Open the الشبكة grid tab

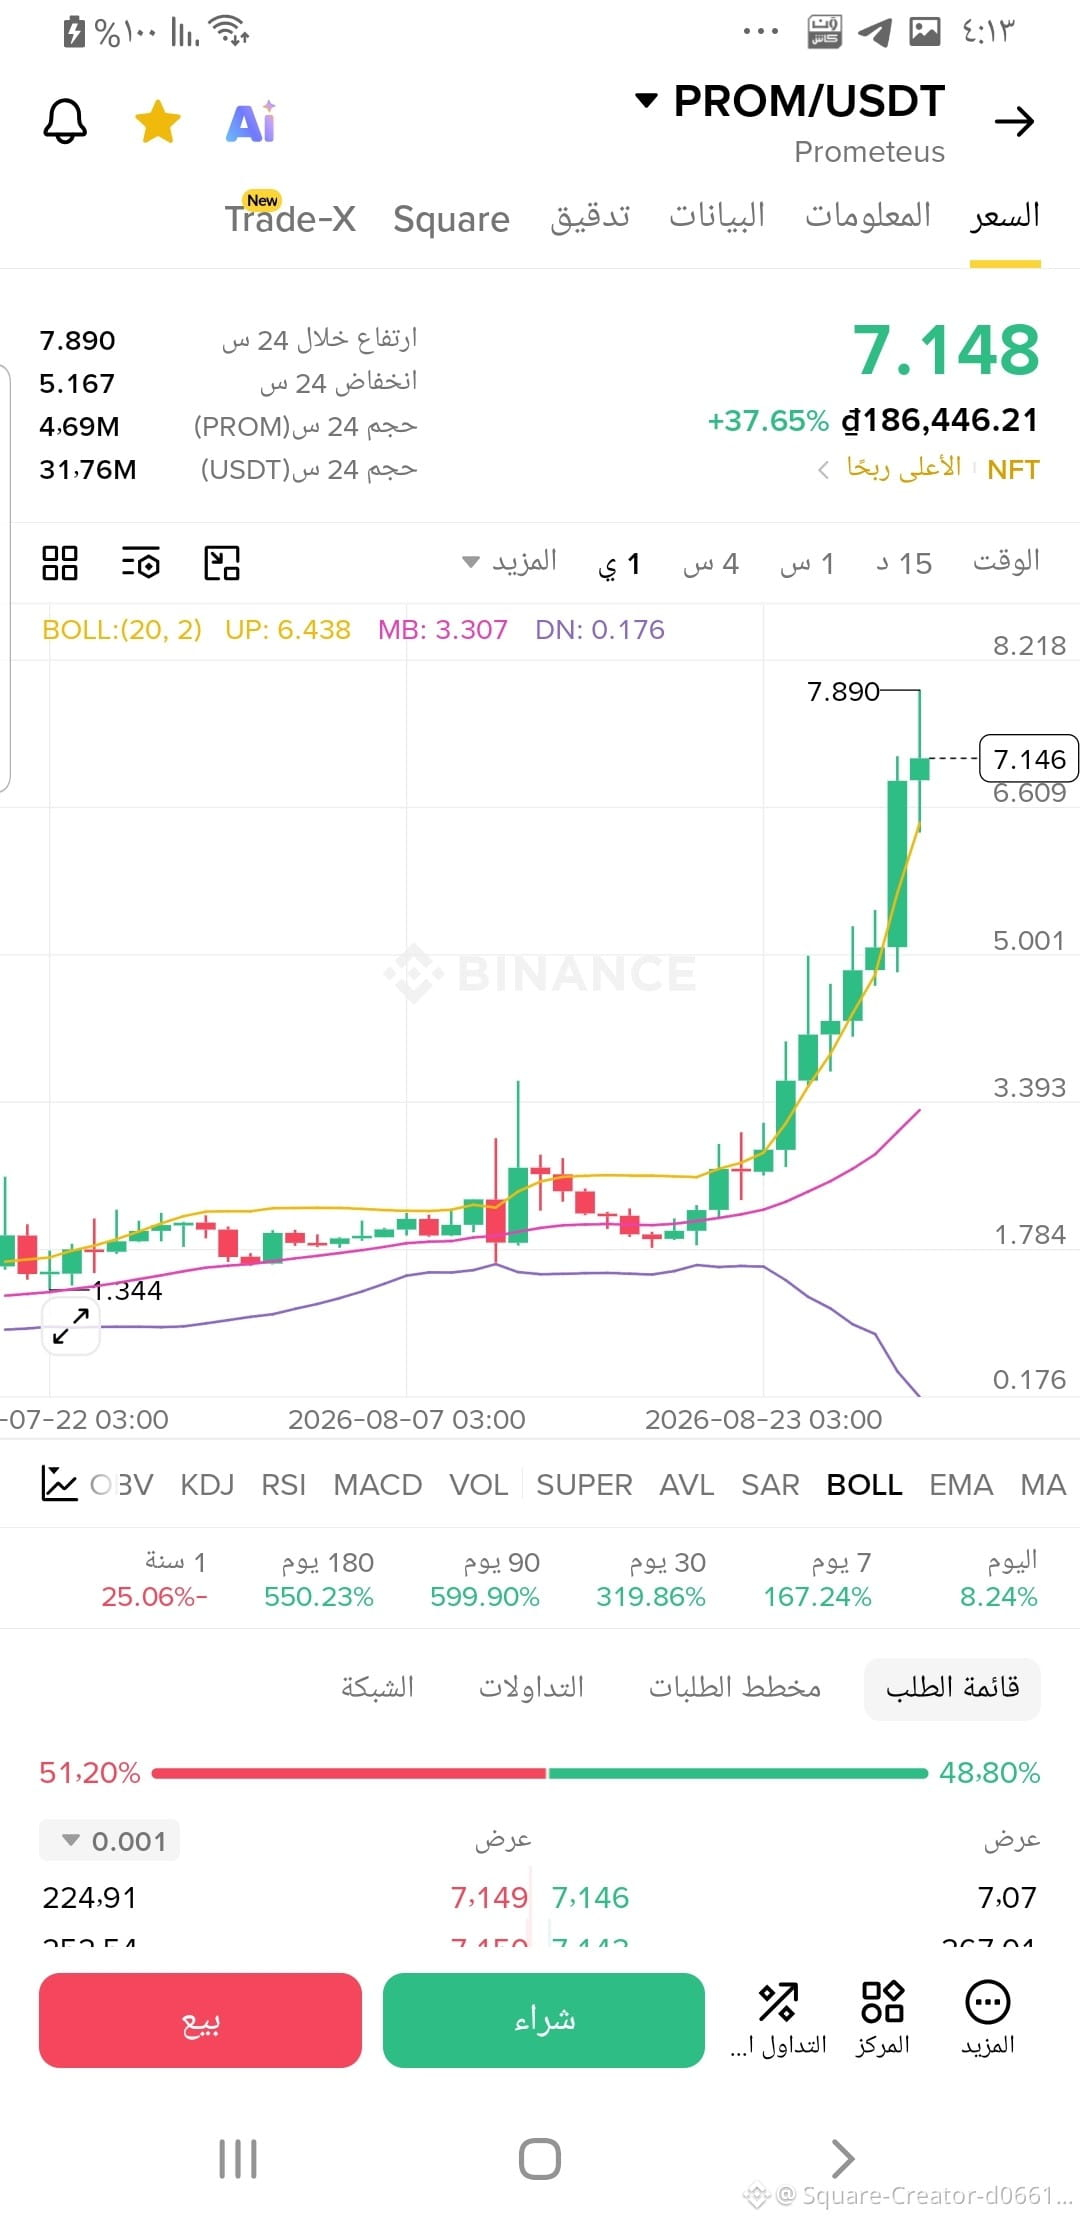click(377, 1688)
